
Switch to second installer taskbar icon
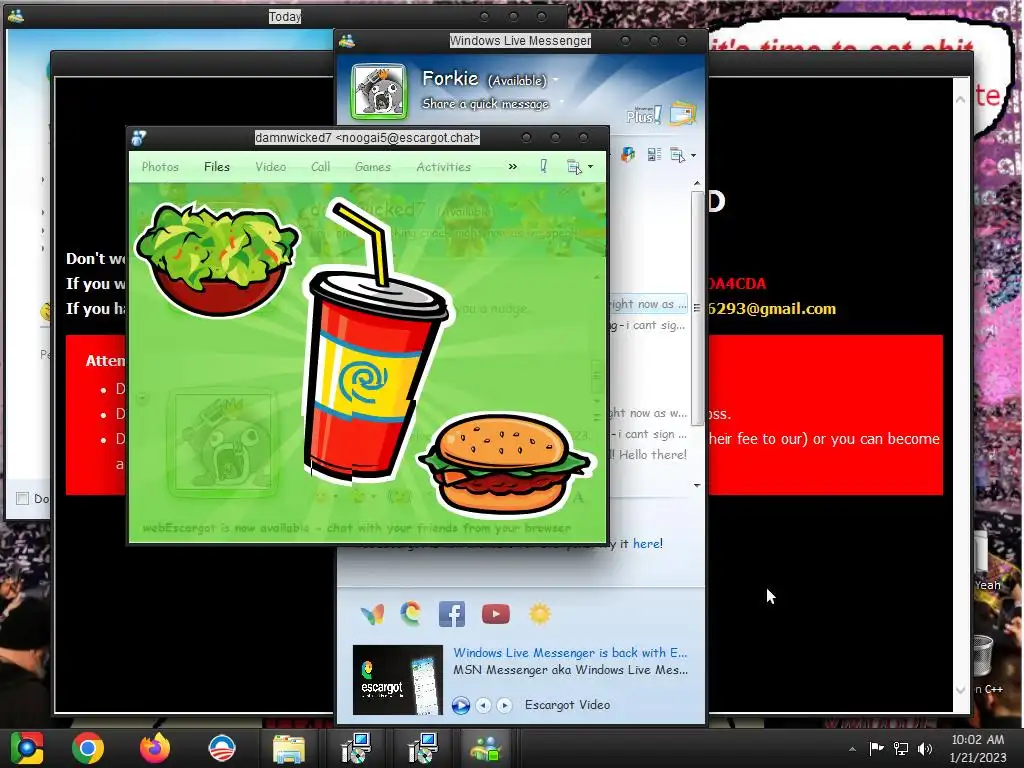click(x=423, y=748)
